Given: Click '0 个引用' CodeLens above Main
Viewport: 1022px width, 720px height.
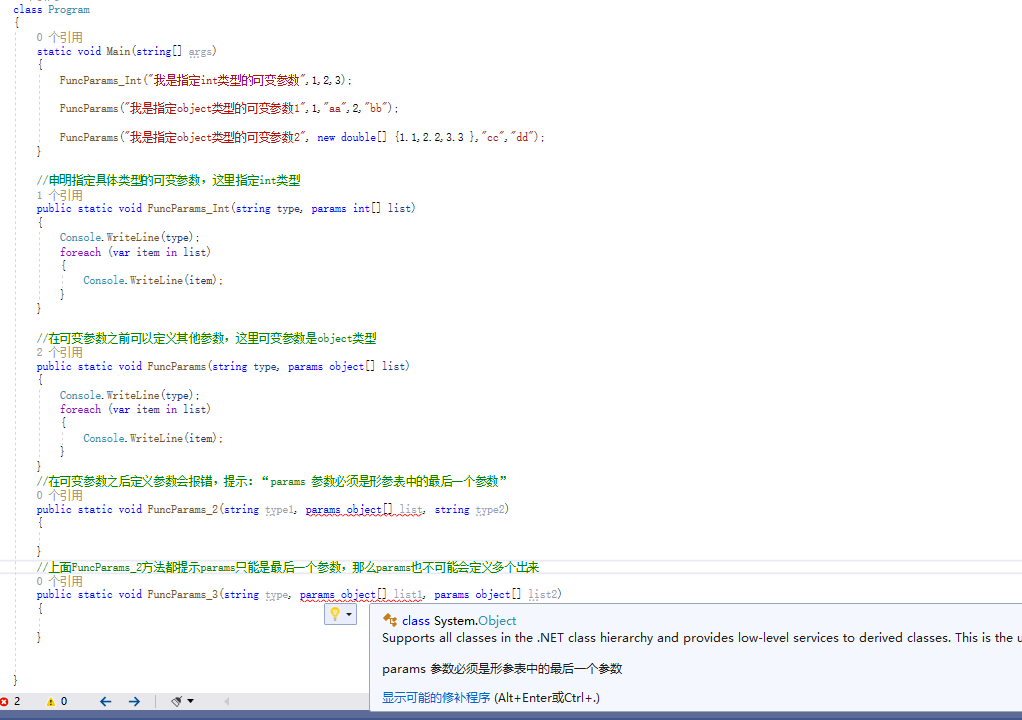Looking at the screenshot, I should coord(59,37).
